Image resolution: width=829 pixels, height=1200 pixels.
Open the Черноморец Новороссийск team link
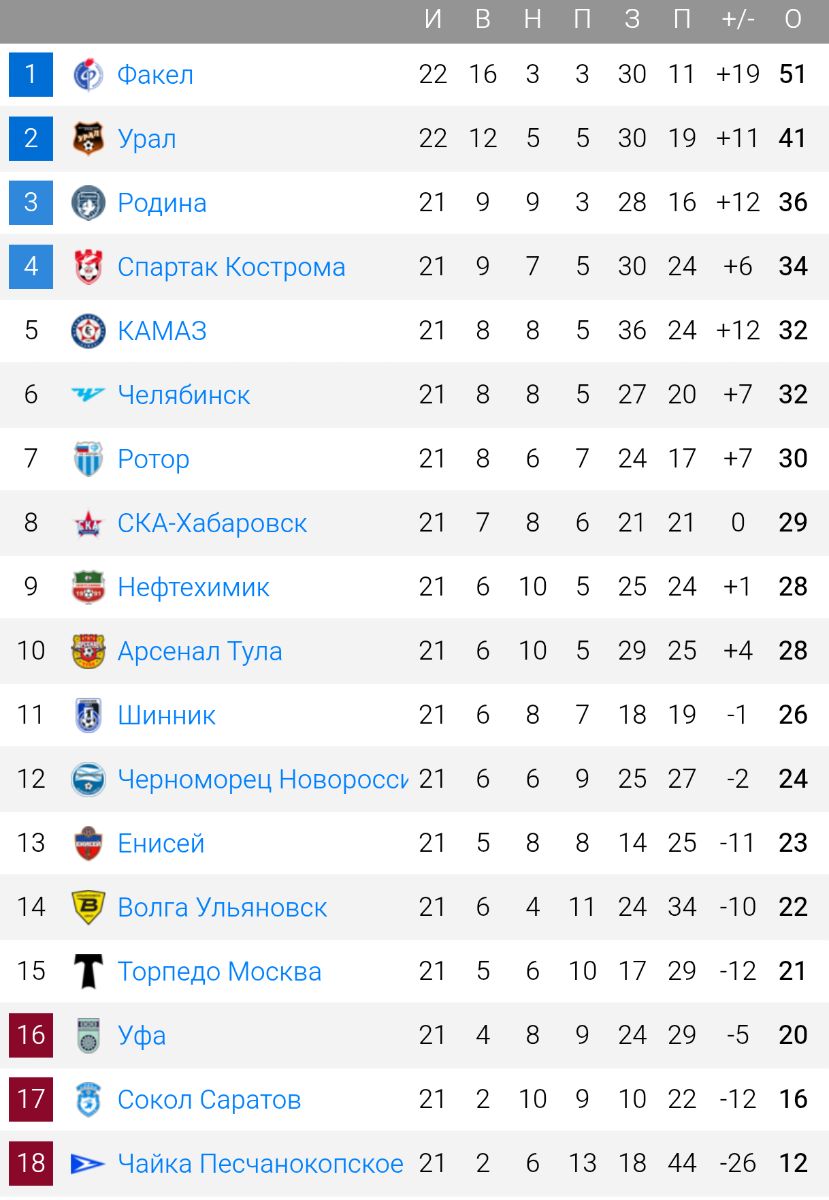tap(263, 779)
